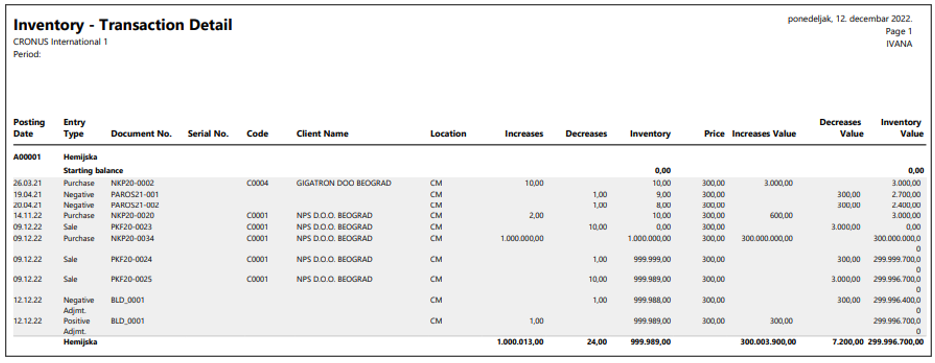Click the Period: label
The height and width of the screenshot is (363, 935).
(x=27, y=54)
